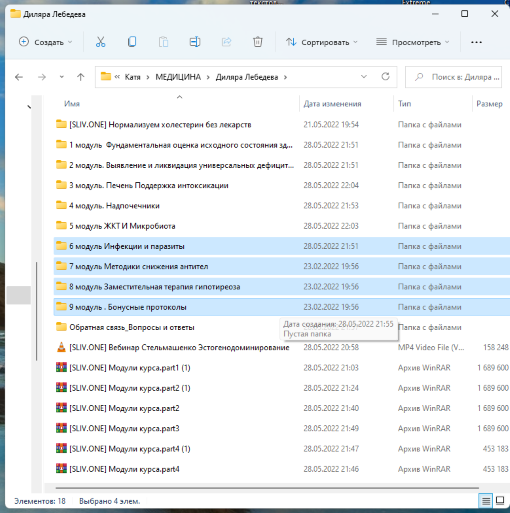Navigate to МЕДИЦИНА in breadcrumb
Image resolution: width=510 pixels, height=513 pixels.
pos(178,77)
